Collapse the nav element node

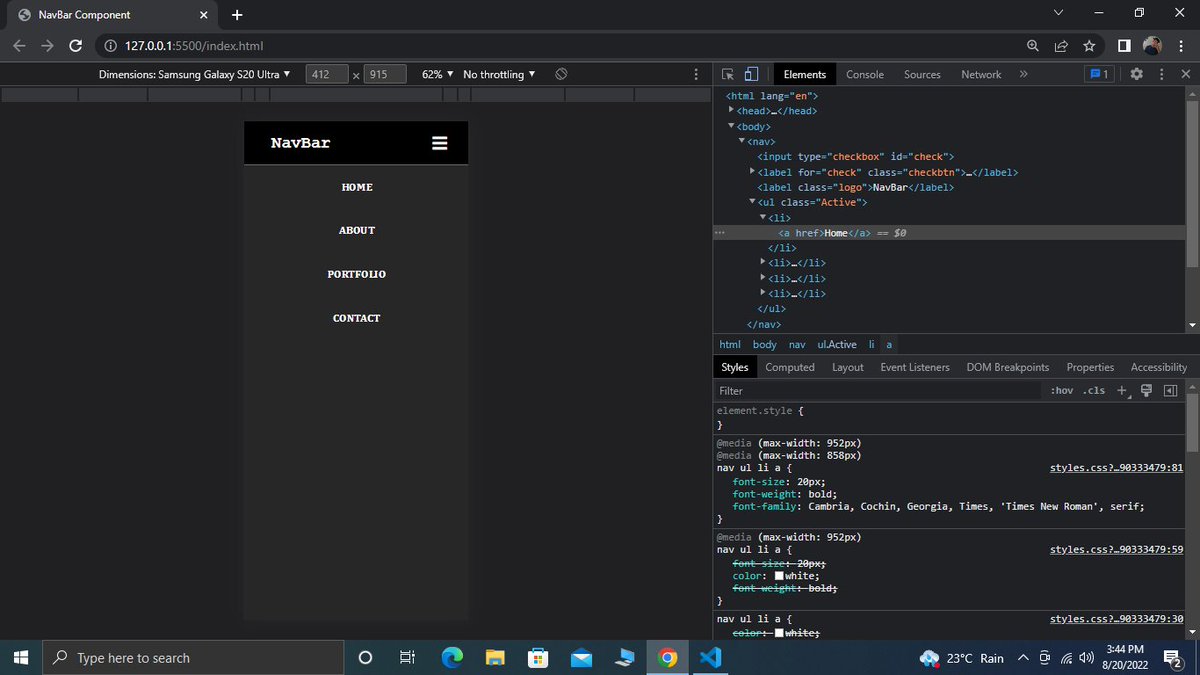click(x=741, y=141)
